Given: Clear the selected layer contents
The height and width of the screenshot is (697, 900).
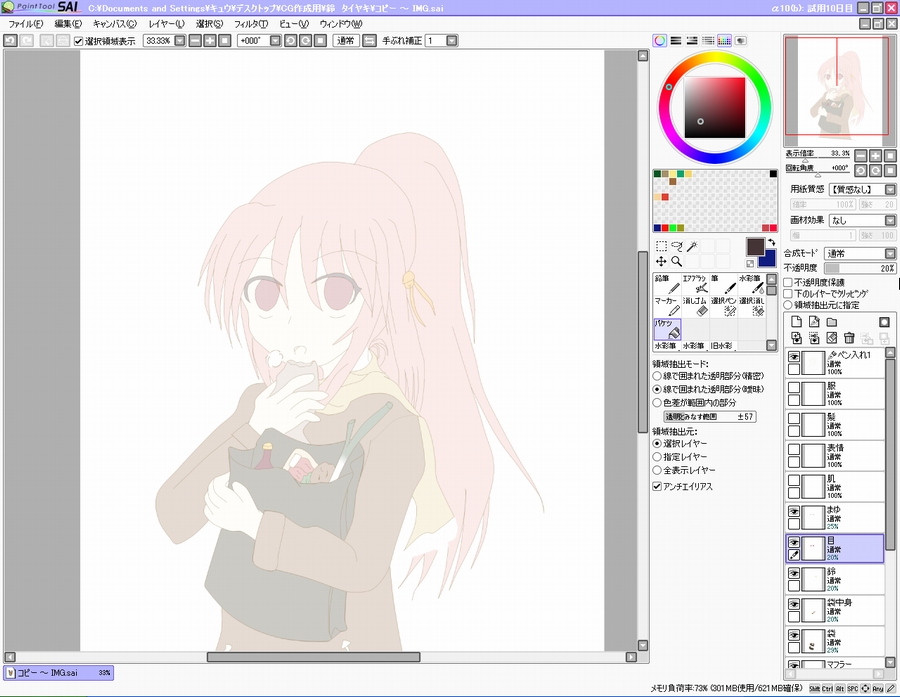Looking at the screenshot, I should pyautogui.click(x=832, y=338).
